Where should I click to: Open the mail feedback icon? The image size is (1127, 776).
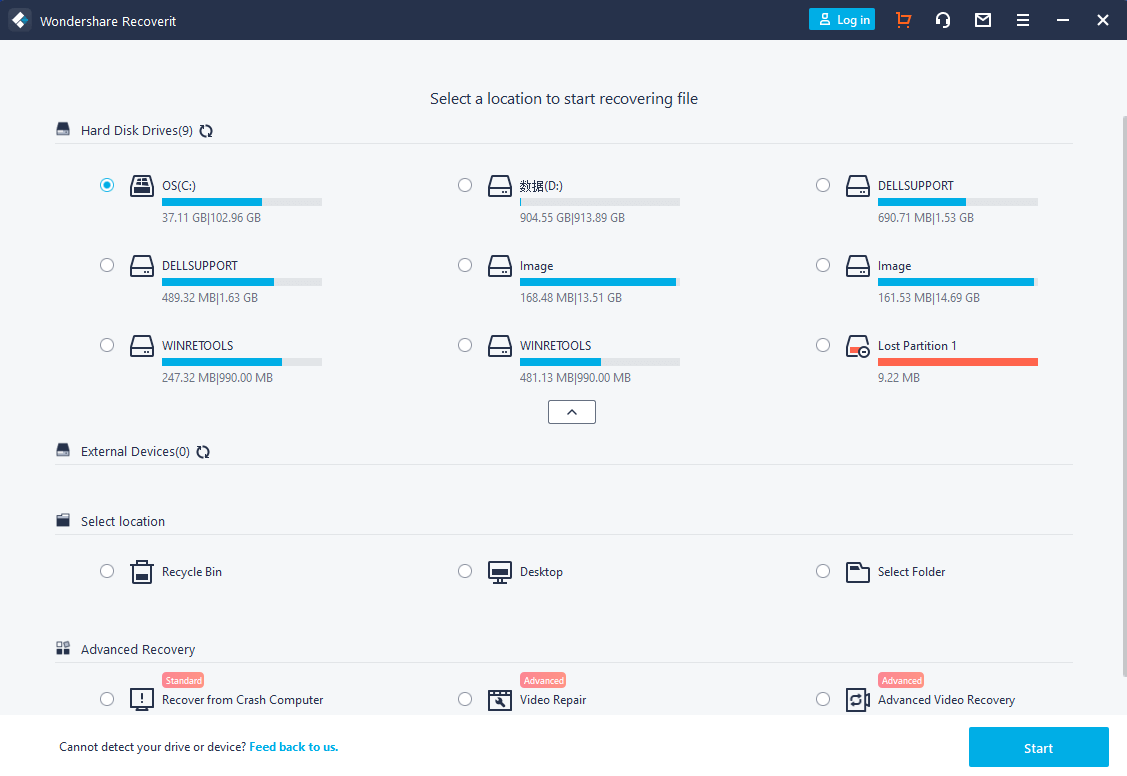click(983, 20)
